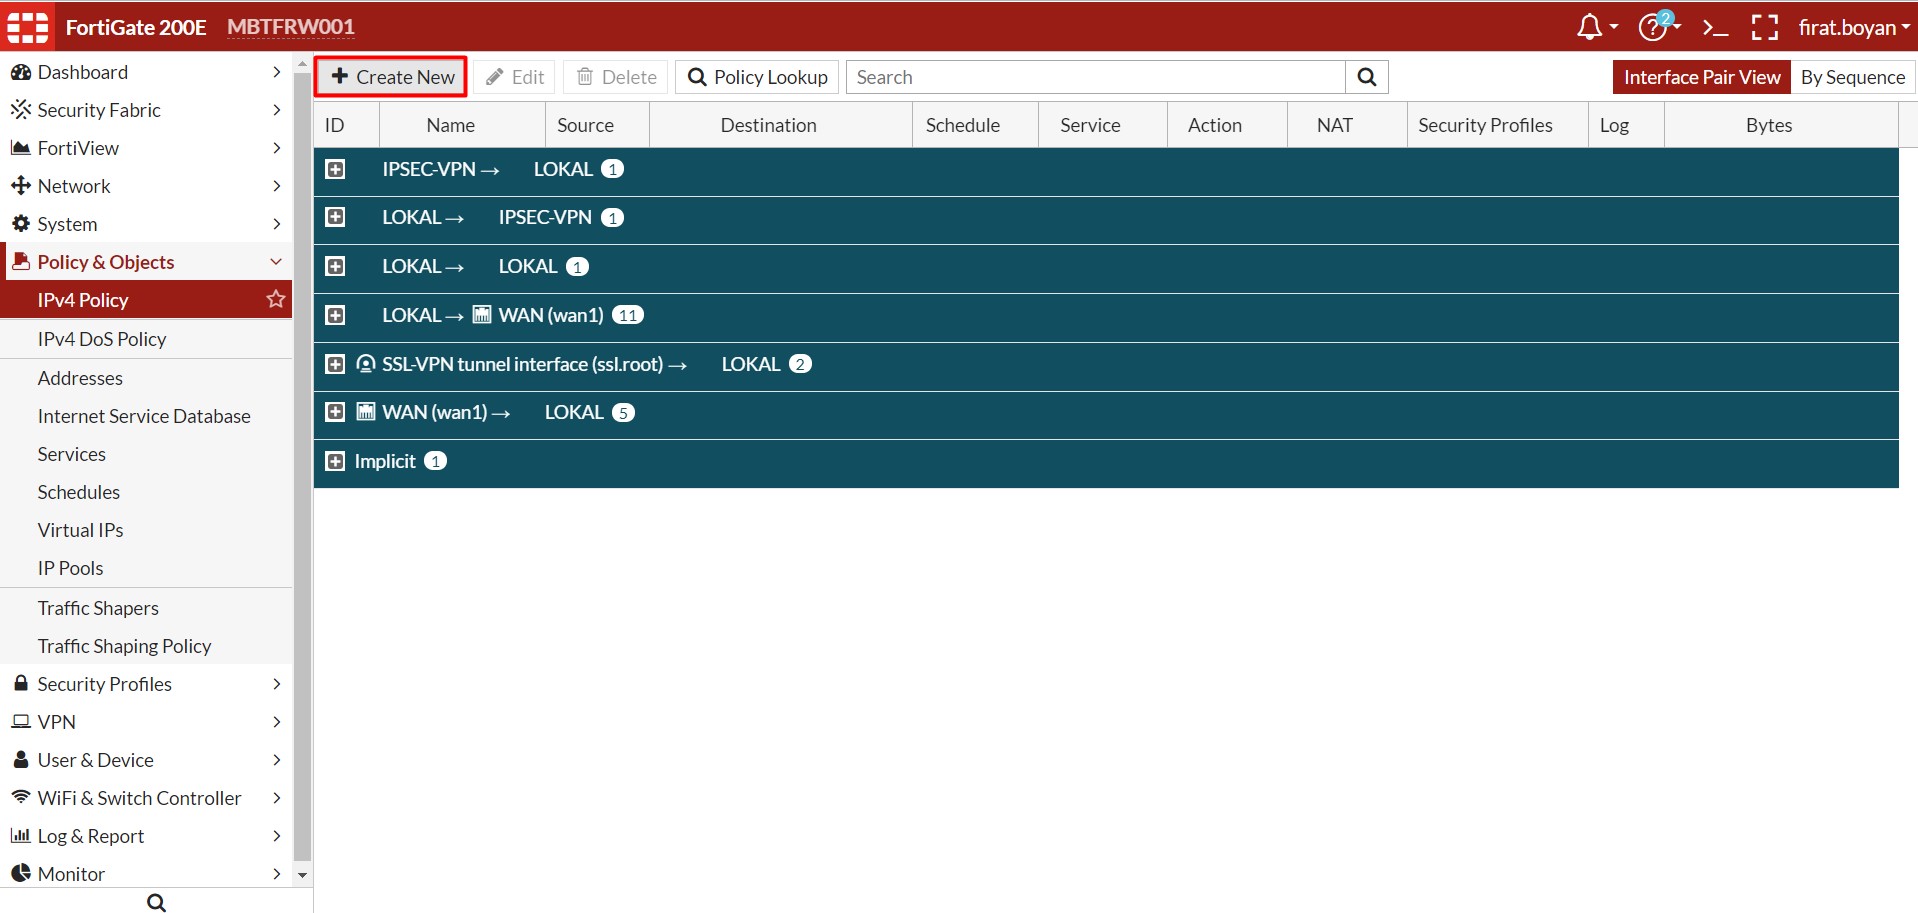
Task: Expand LOKAL to WAN (wan1) section
Action: (336, 315)
